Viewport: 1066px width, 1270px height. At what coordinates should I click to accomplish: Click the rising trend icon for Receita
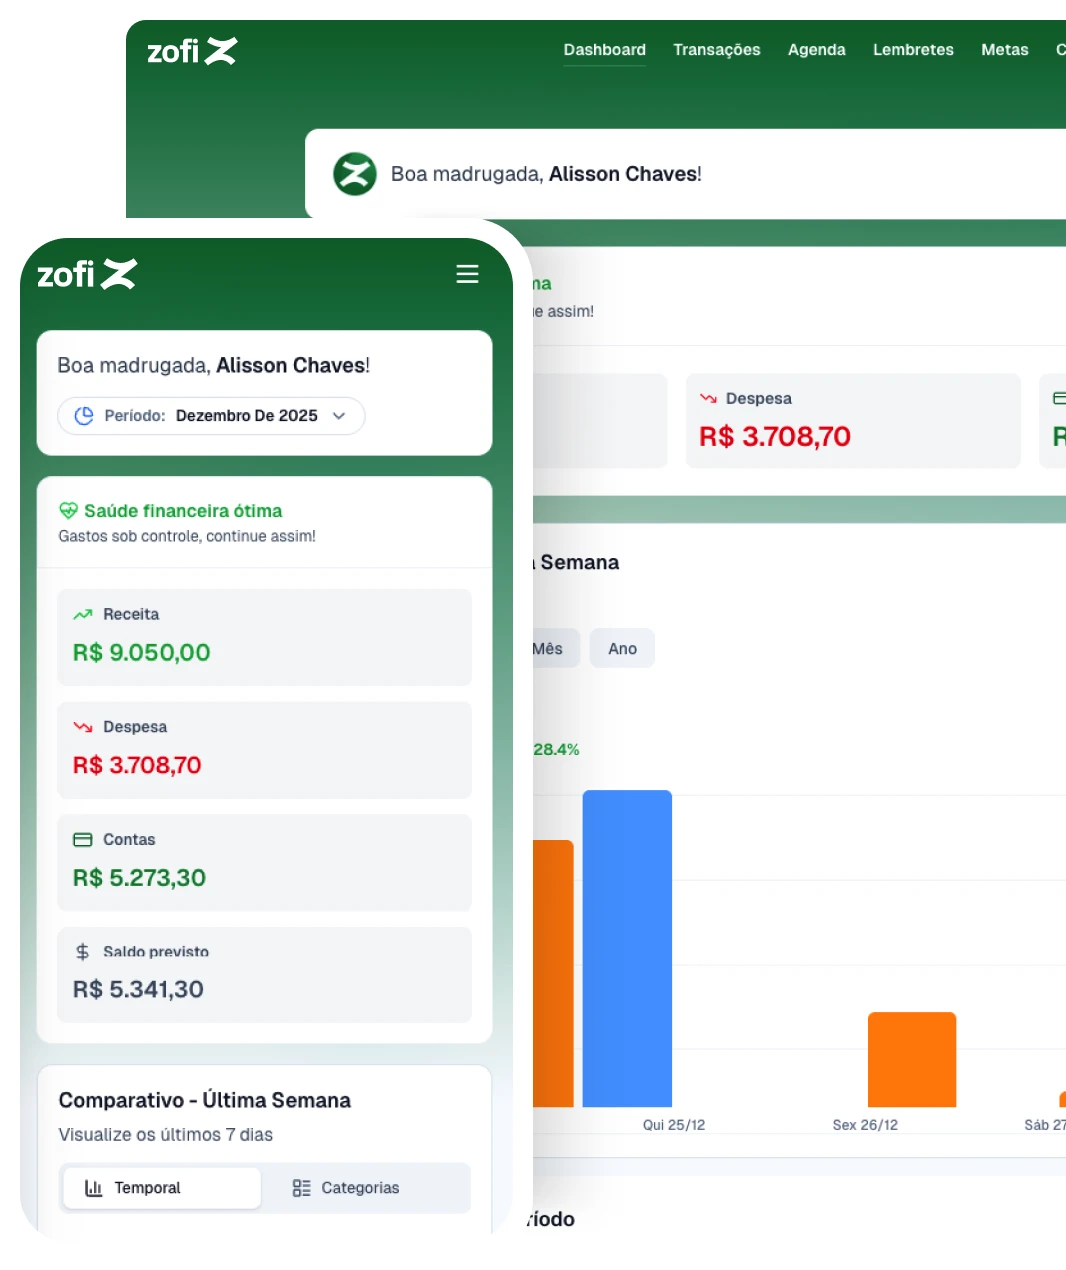click(83, 614)
